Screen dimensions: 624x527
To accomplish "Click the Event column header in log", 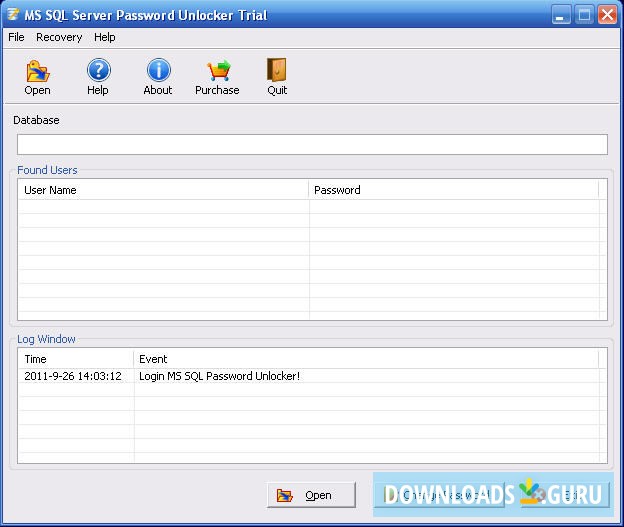I will (x=366, y=359).
